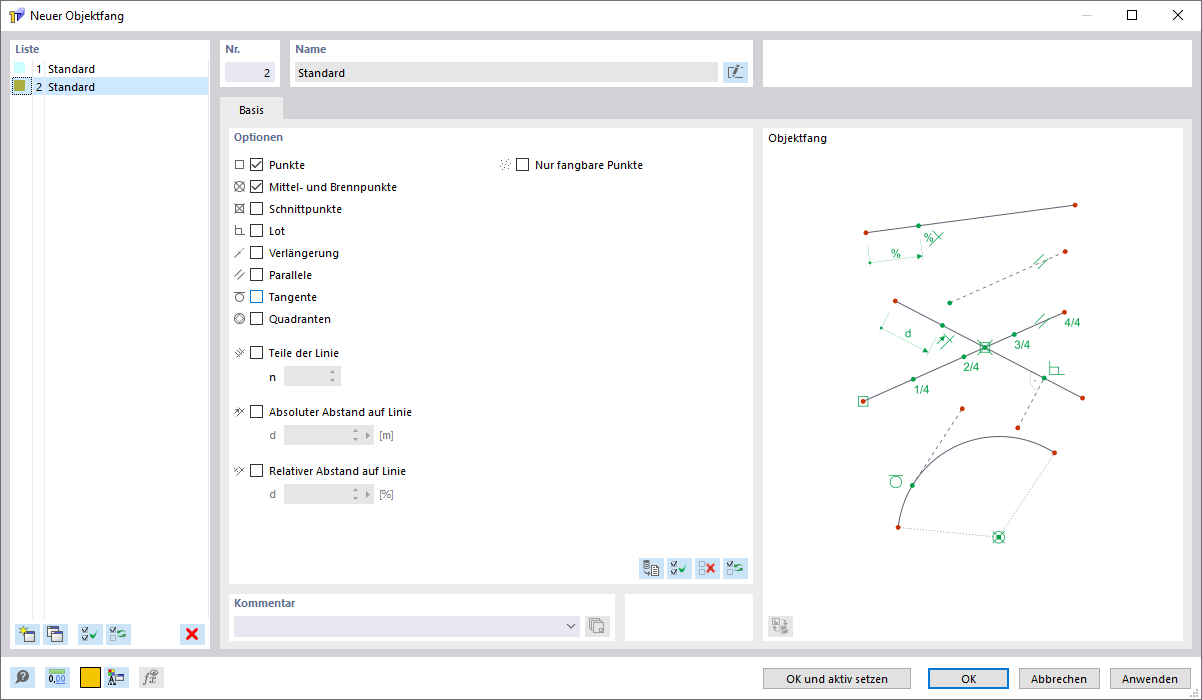Delete the selected list entry with red X
This screenshot has width=1202, height=700.
[x=192, y=634]
